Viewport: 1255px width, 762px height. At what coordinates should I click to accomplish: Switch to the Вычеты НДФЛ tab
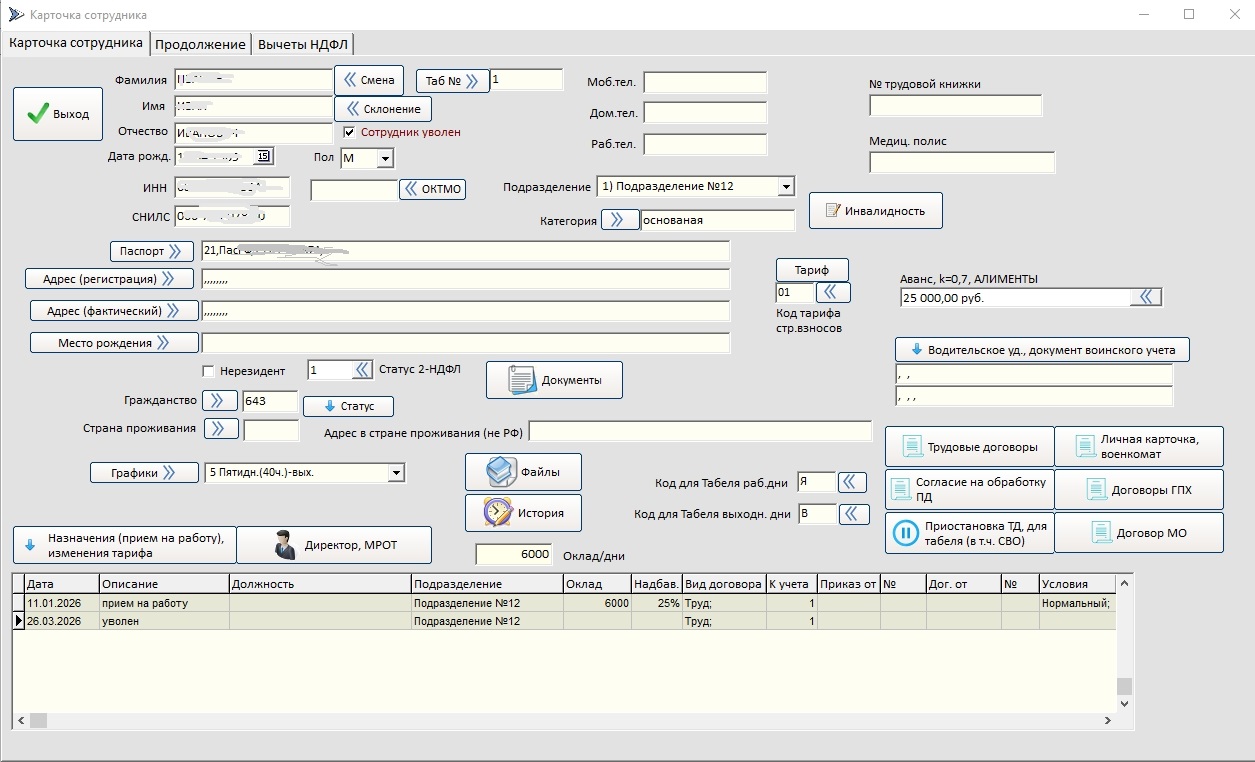pyautogui.click(x=303, y=44)
